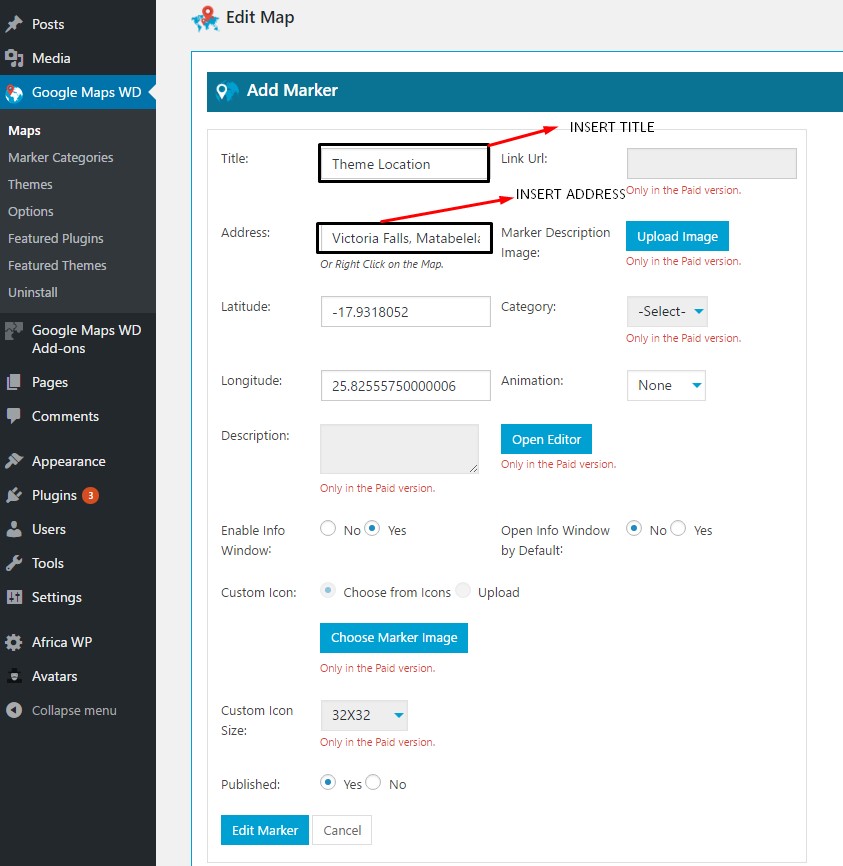This screenshot has width=843, height=866.
Task: Select Yes for Open Info Window by Default
Action: 678,529
